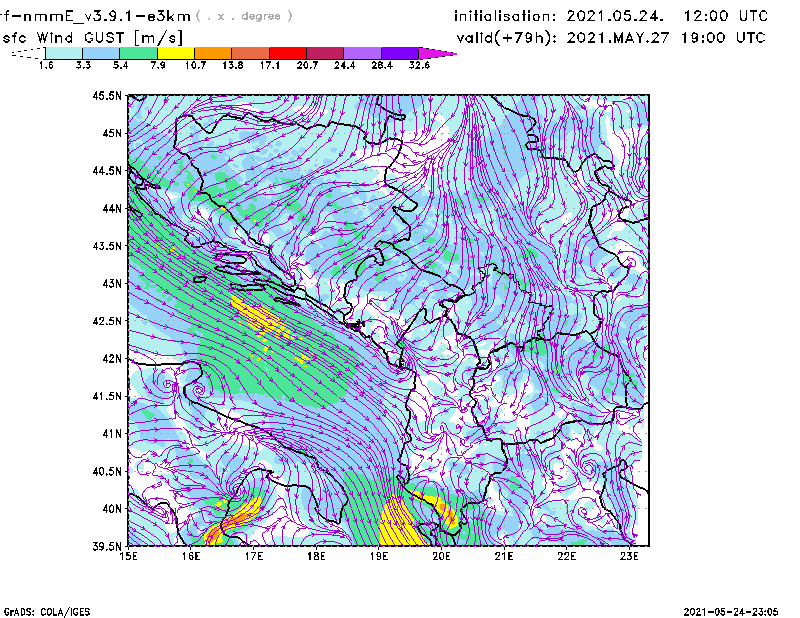Click the '44.5N' latitude label
The height and width of the screenshot is (618, 800).
(108, 171)
